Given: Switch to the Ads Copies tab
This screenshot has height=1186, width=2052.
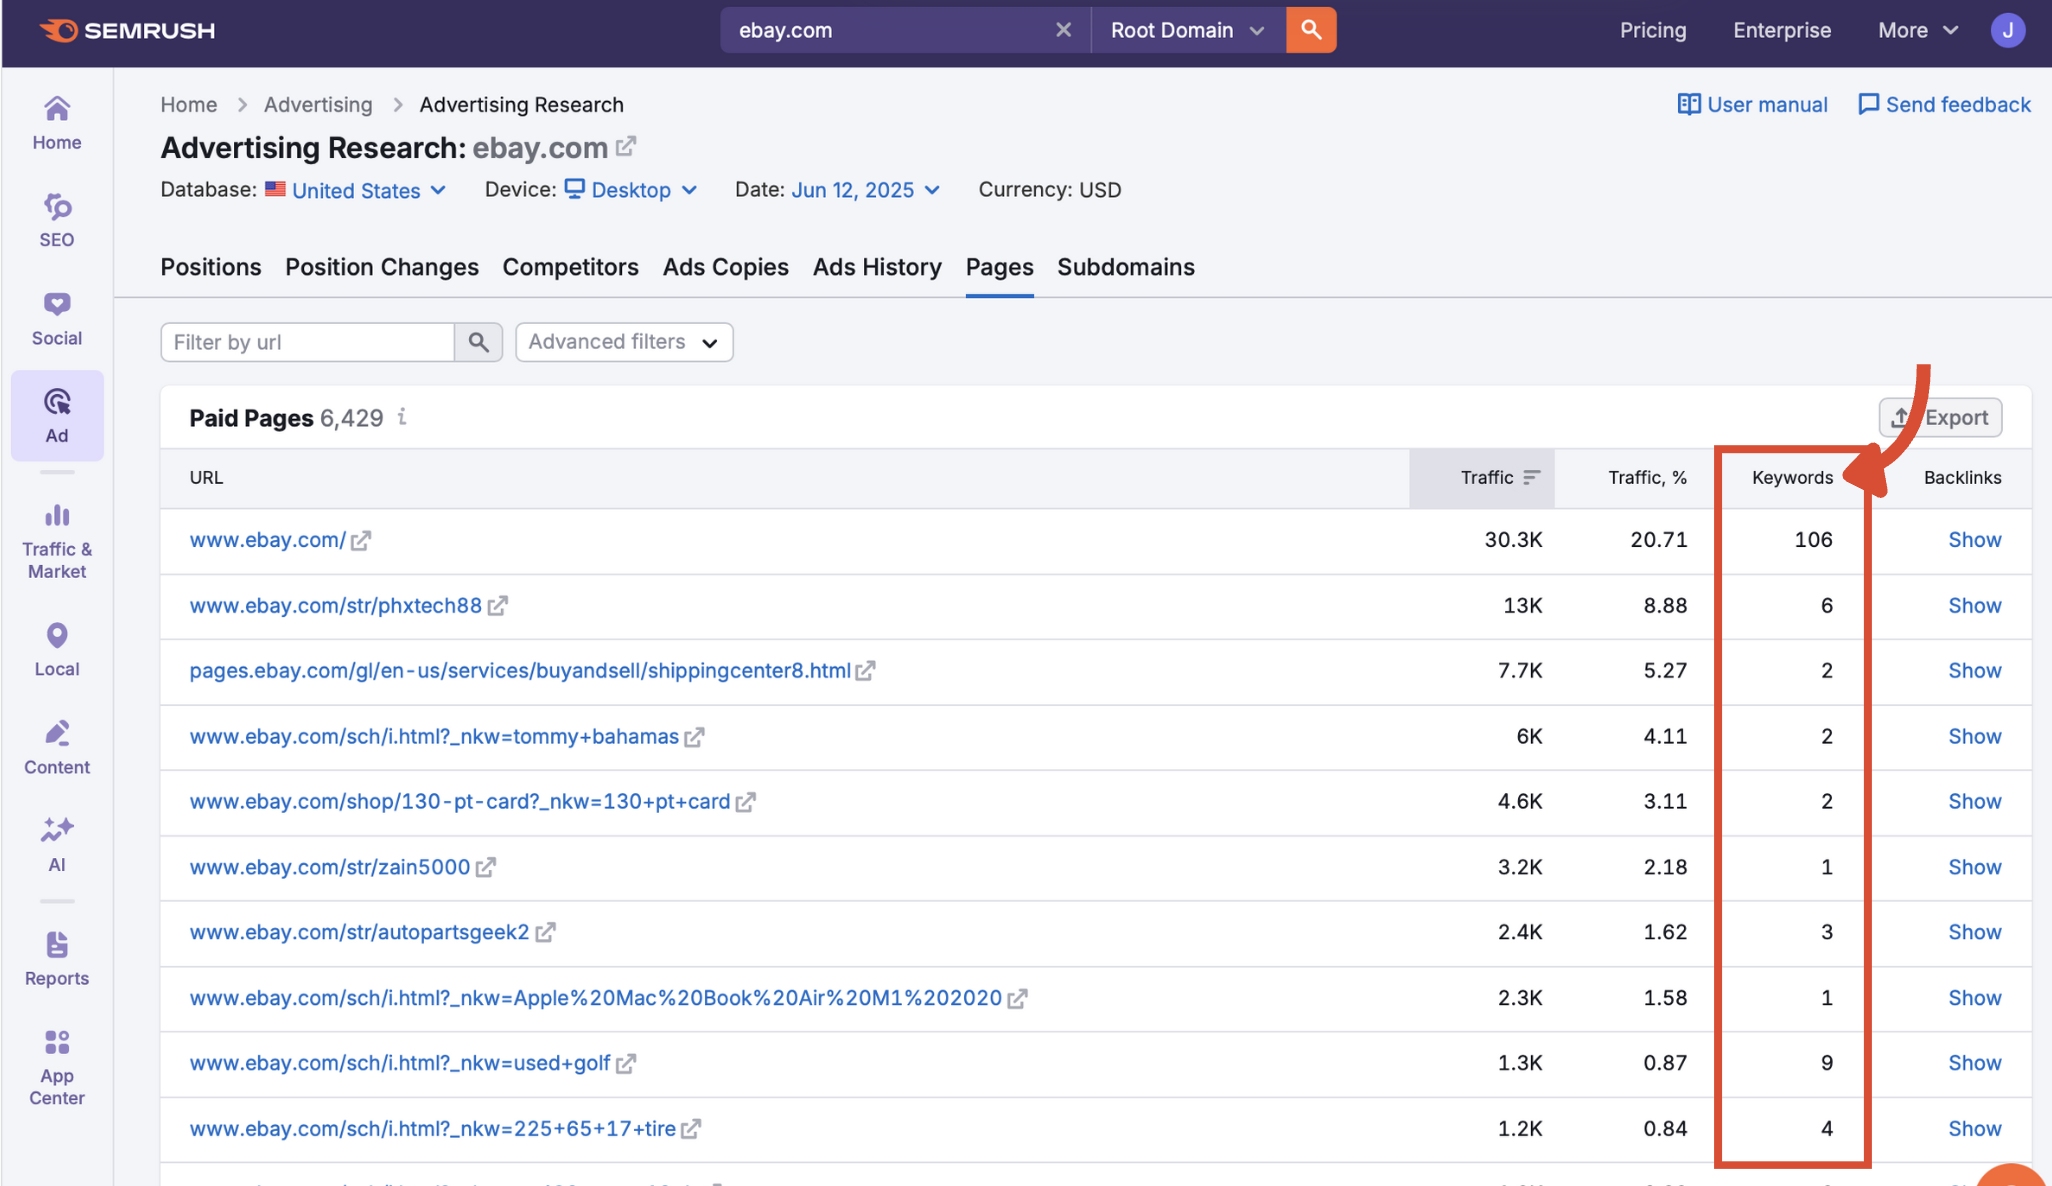Looking at the screenshot, I should click(725, 267).
